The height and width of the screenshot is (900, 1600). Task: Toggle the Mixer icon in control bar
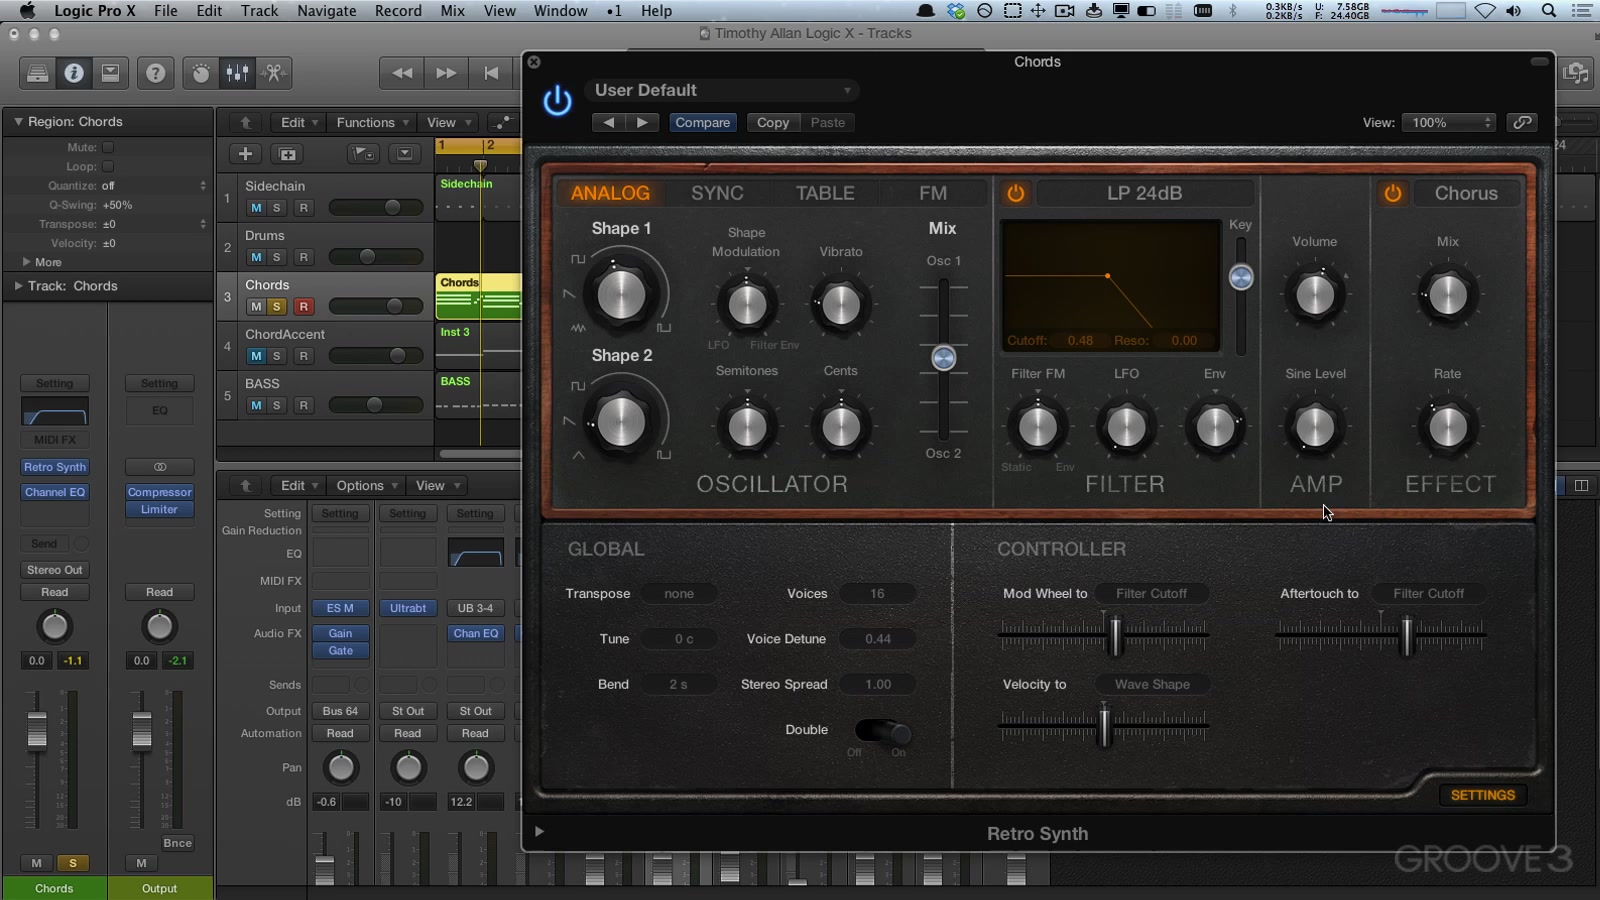[238, 73]
